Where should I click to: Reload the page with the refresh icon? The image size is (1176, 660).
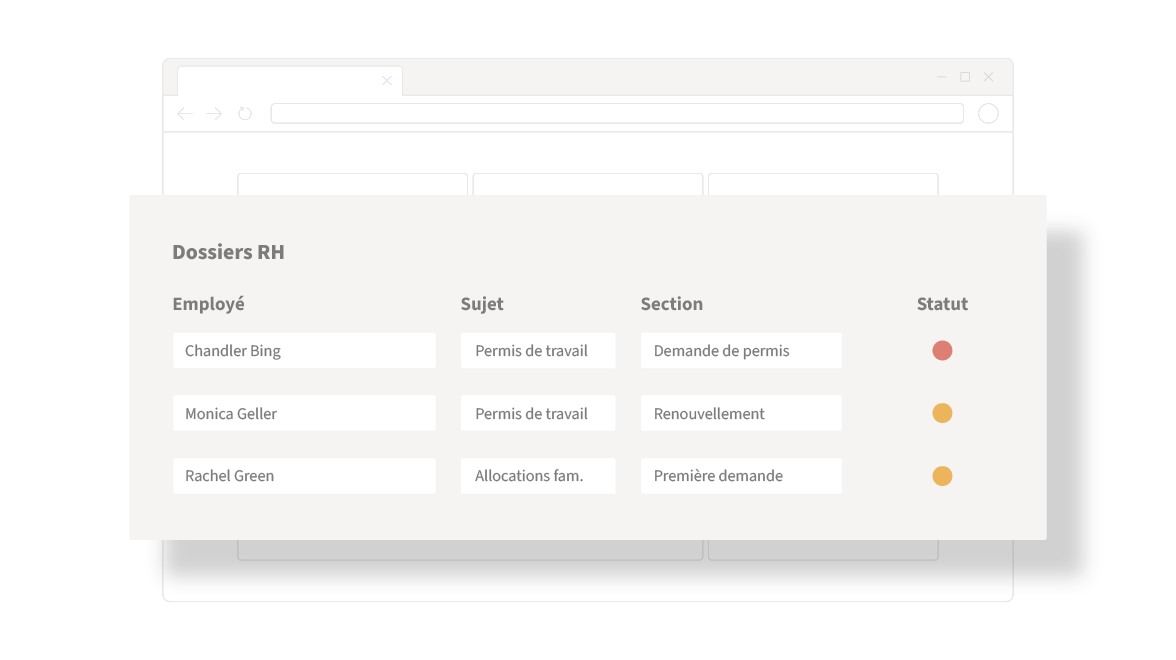click(244, 113)
